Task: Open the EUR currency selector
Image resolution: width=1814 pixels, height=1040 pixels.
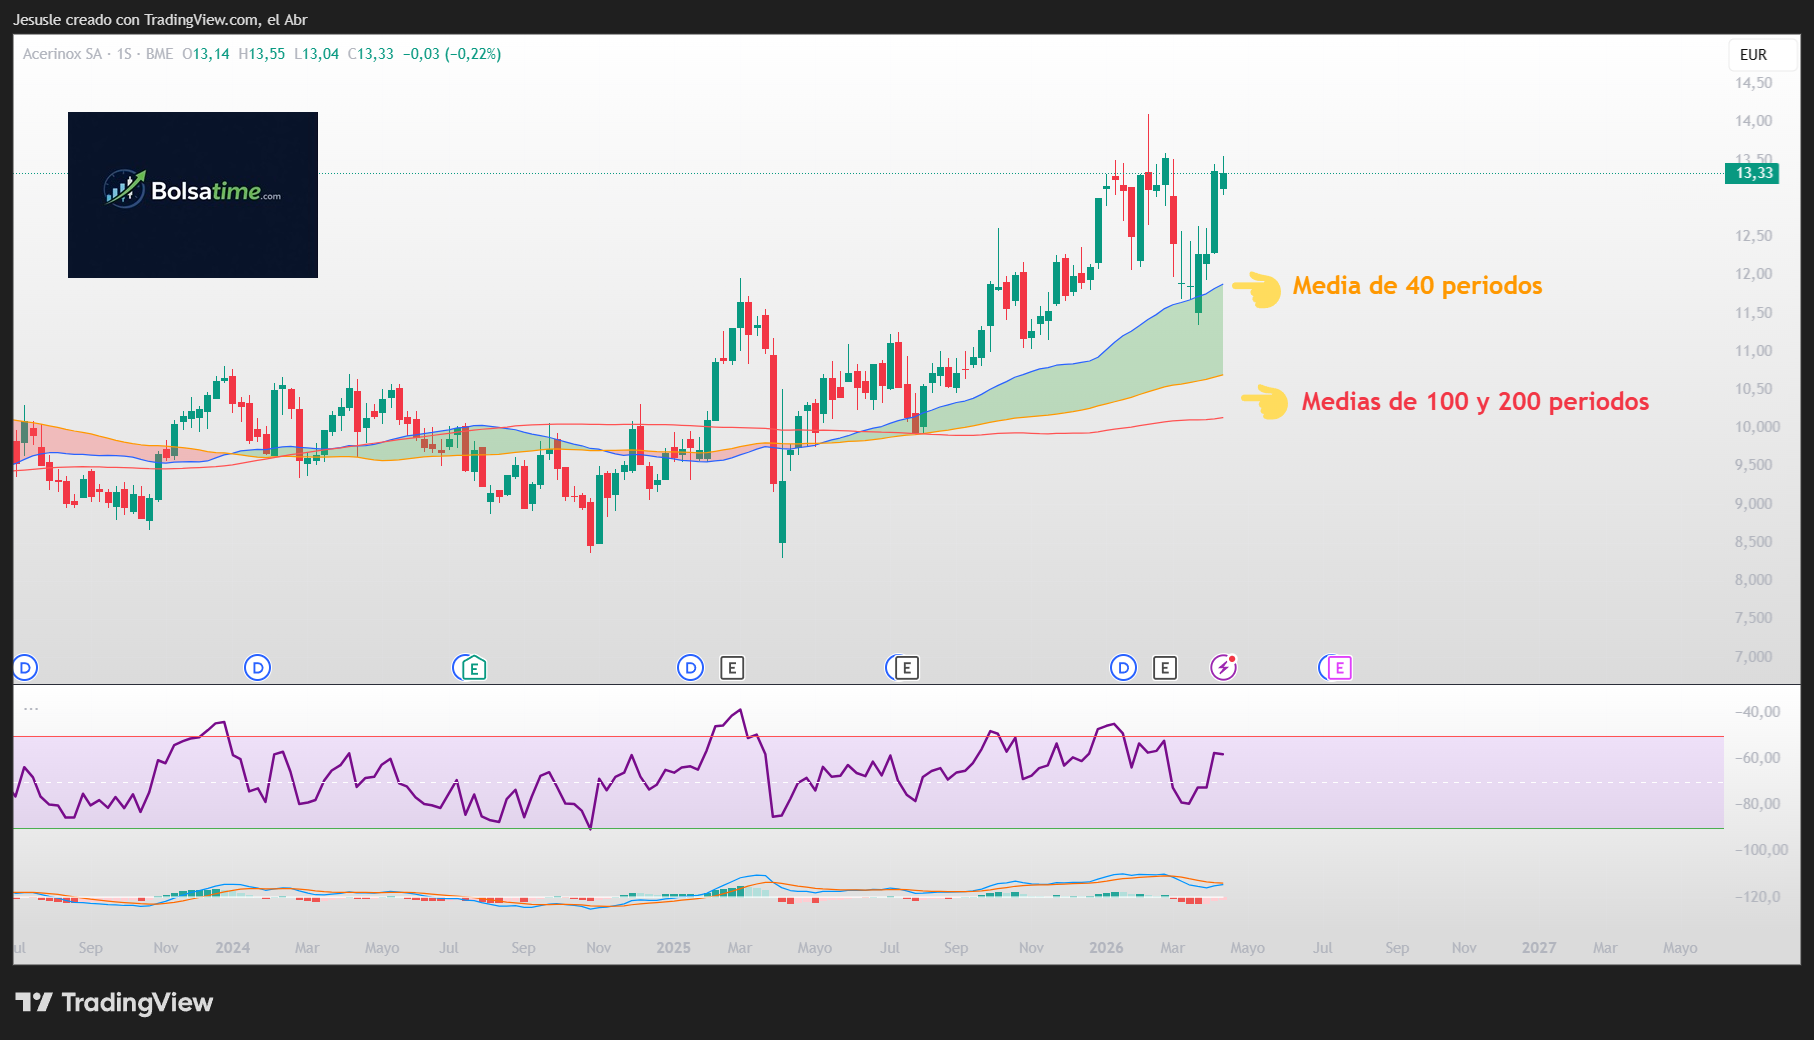Action: tap(1753, 55)
